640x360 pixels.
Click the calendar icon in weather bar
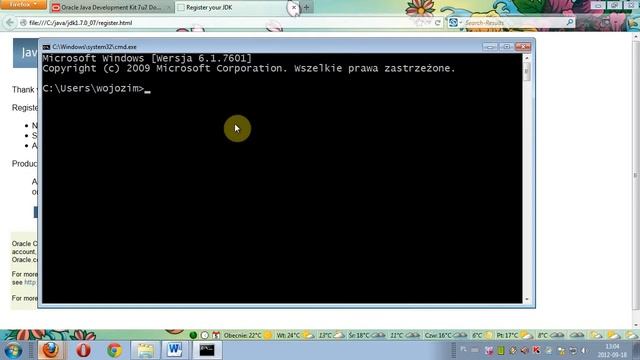pyautogui.click(x=216, y=336)
